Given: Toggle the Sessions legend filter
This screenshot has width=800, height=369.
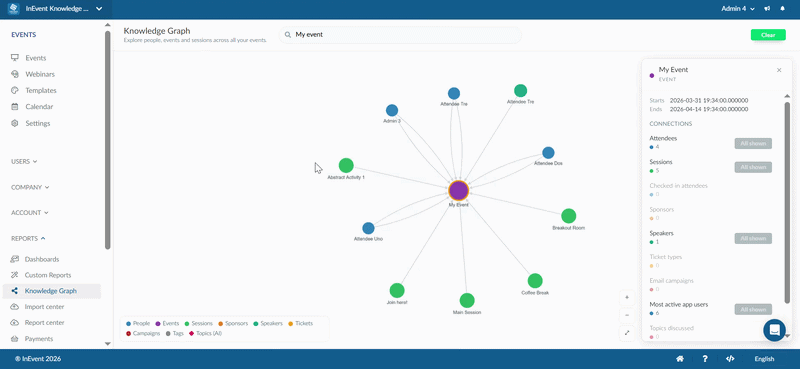Looking at the screenshot, I should pos(198,324).
